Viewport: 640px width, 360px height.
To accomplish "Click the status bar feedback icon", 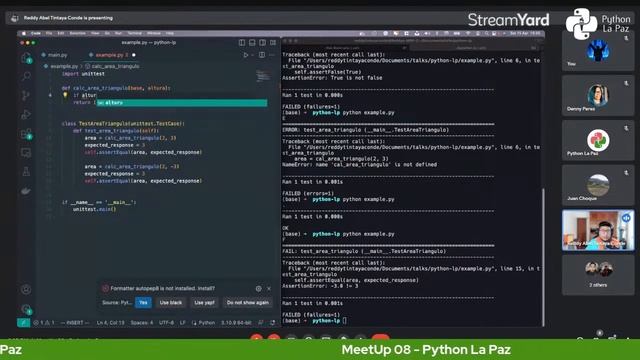I will (261, 323).
